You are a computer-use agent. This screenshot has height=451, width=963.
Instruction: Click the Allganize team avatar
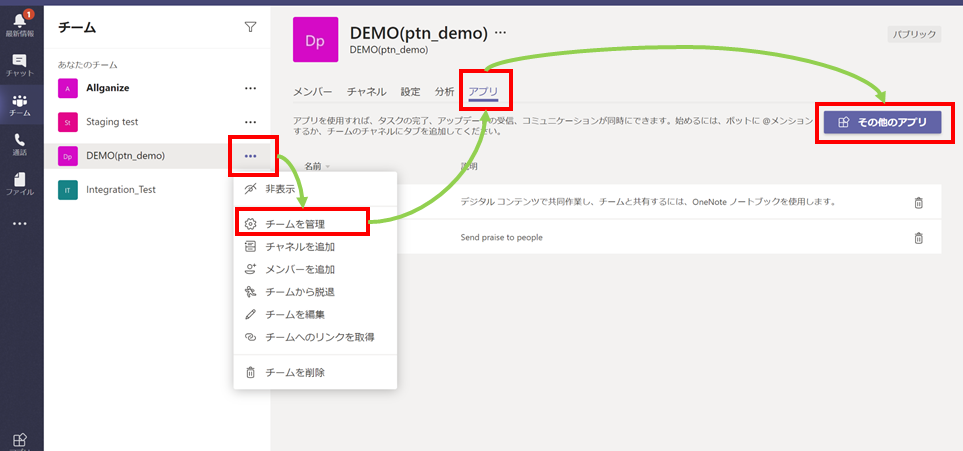(x=68, y=88)
